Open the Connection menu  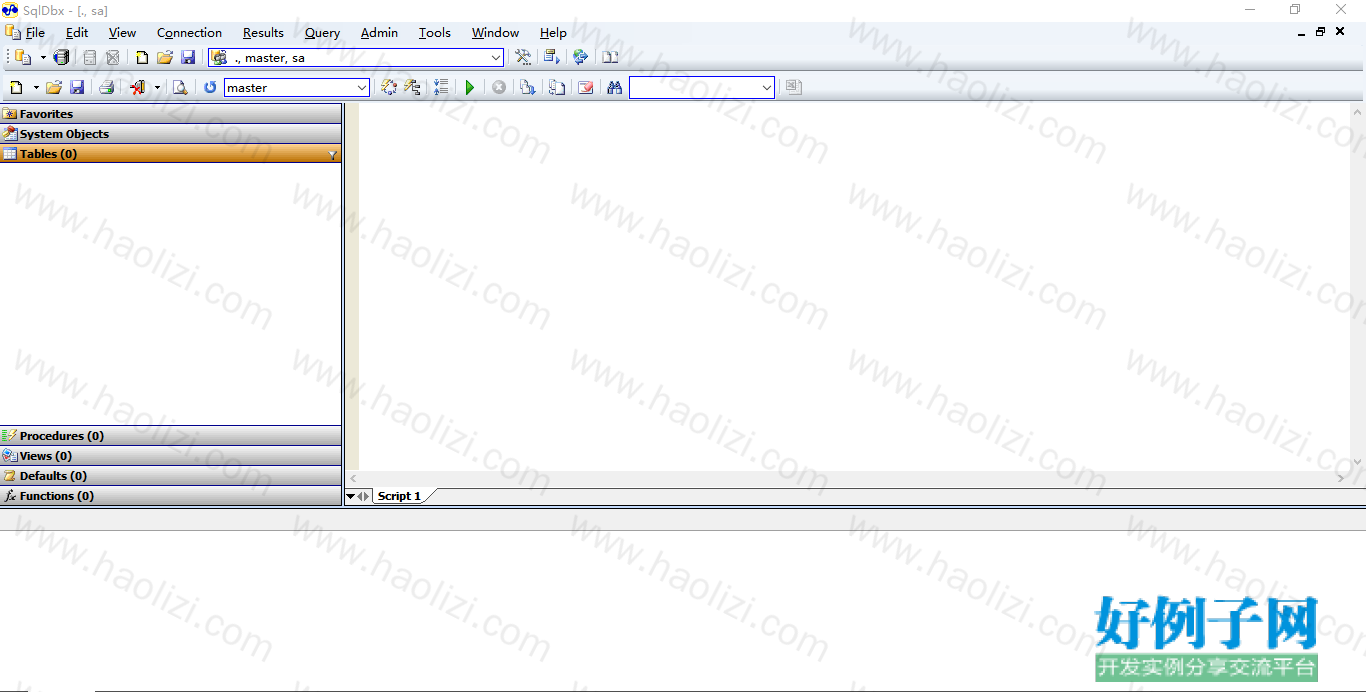189,33
